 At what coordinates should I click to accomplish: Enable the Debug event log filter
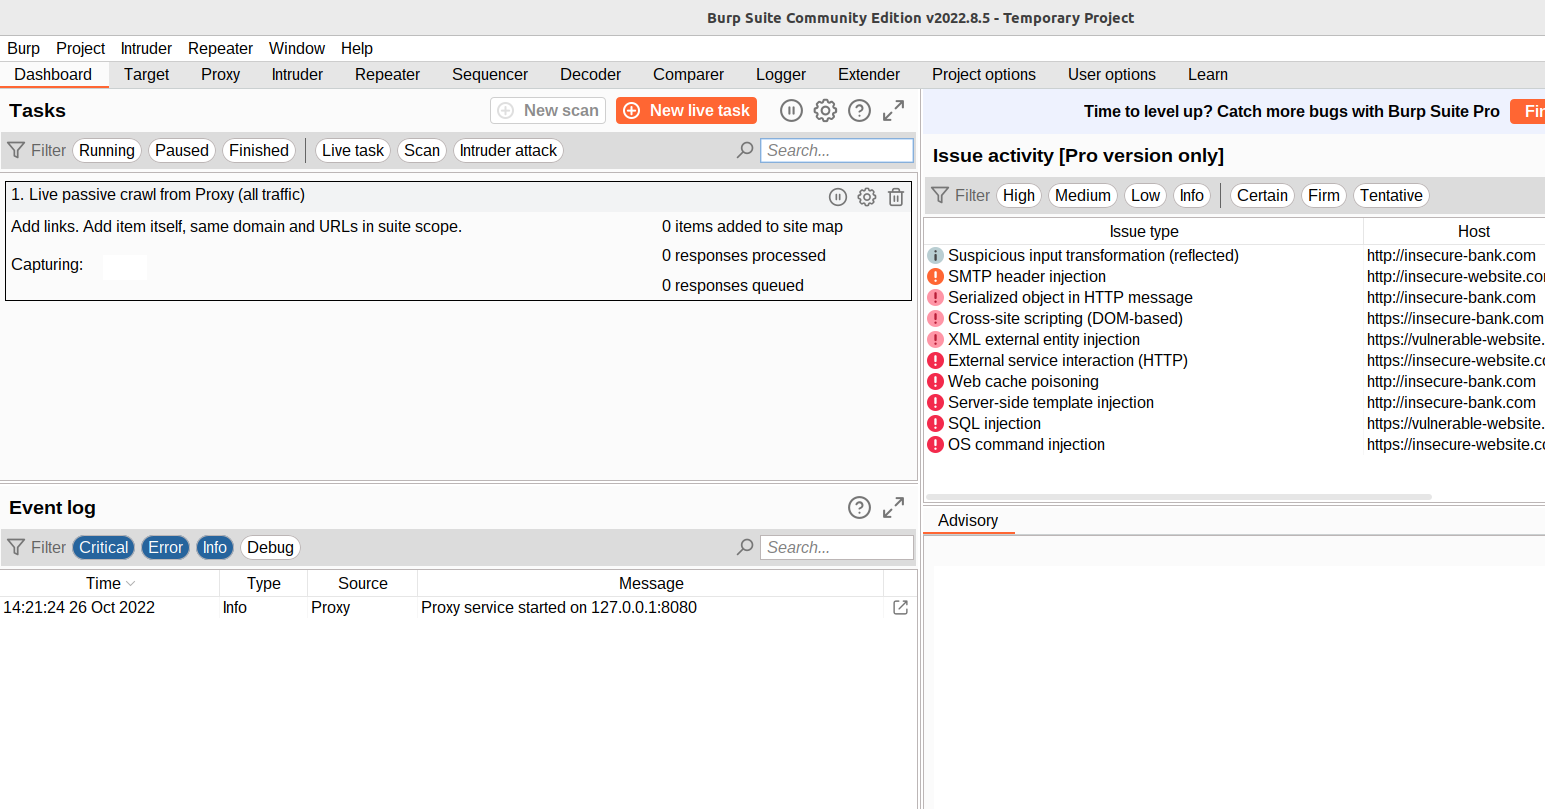click(270, 547)
